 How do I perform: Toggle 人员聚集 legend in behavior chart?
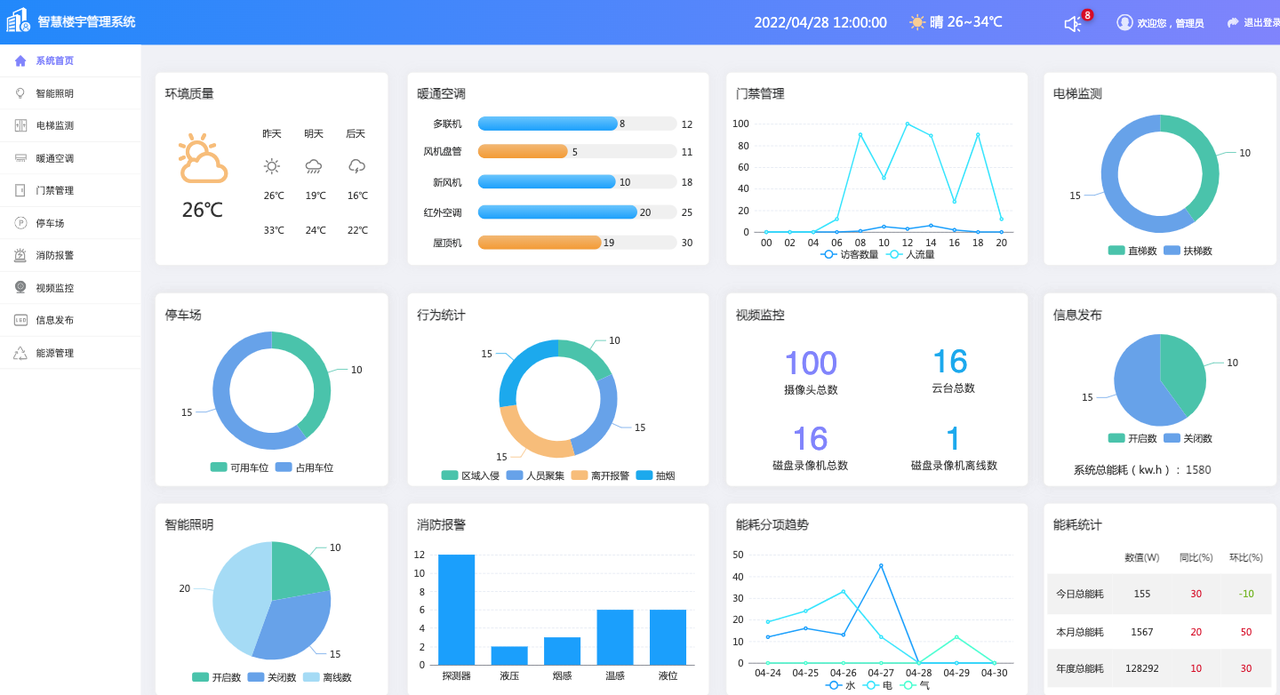(535, 475)
